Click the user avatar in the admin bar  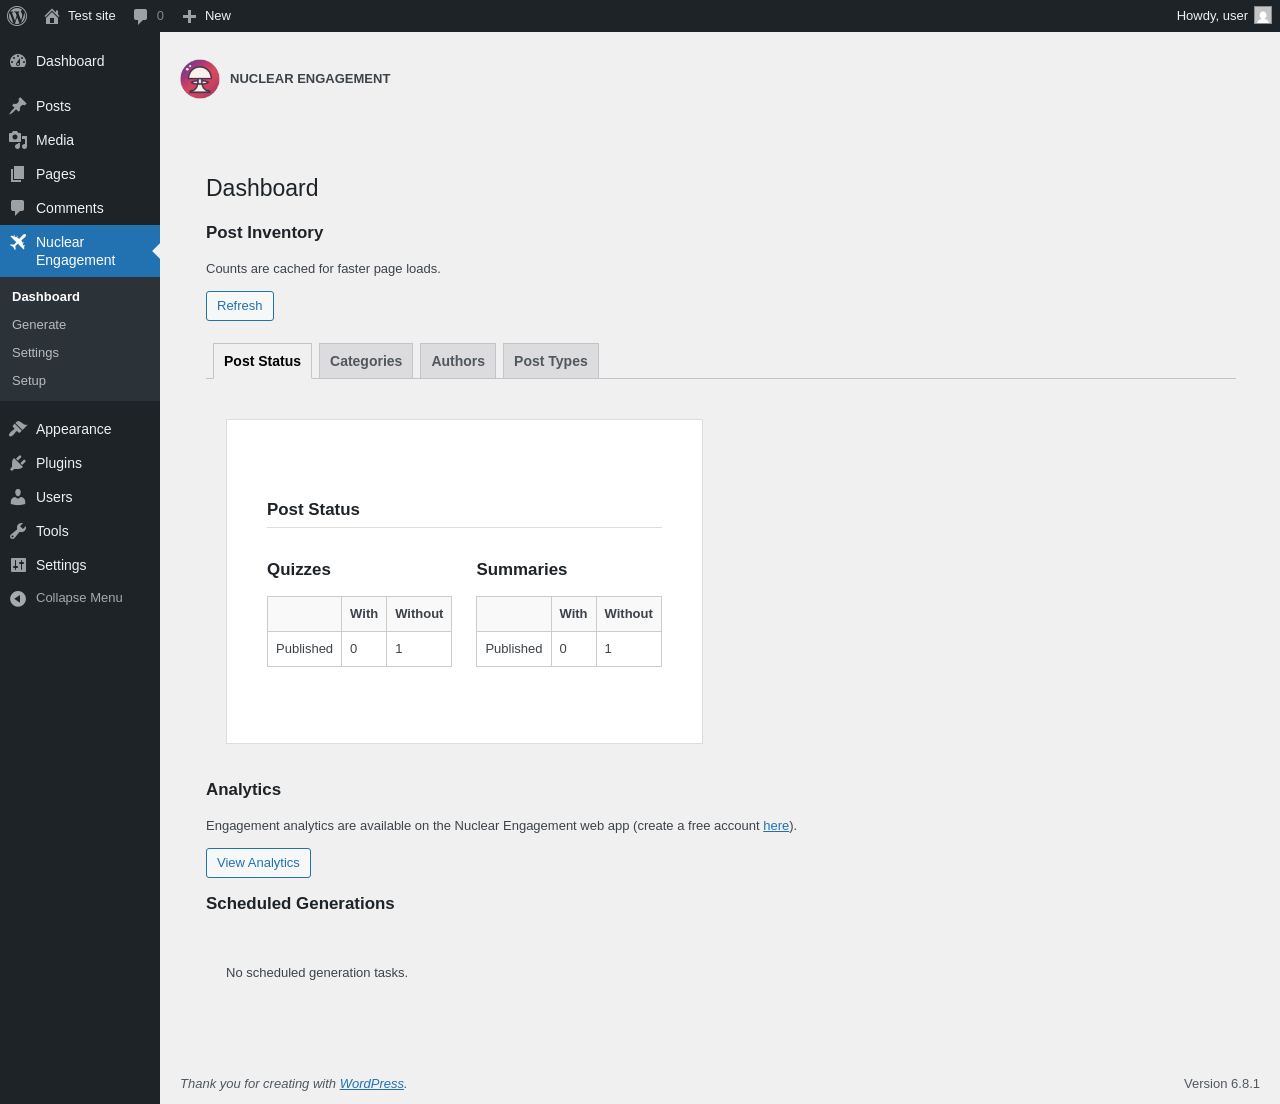click(1263, 15)
